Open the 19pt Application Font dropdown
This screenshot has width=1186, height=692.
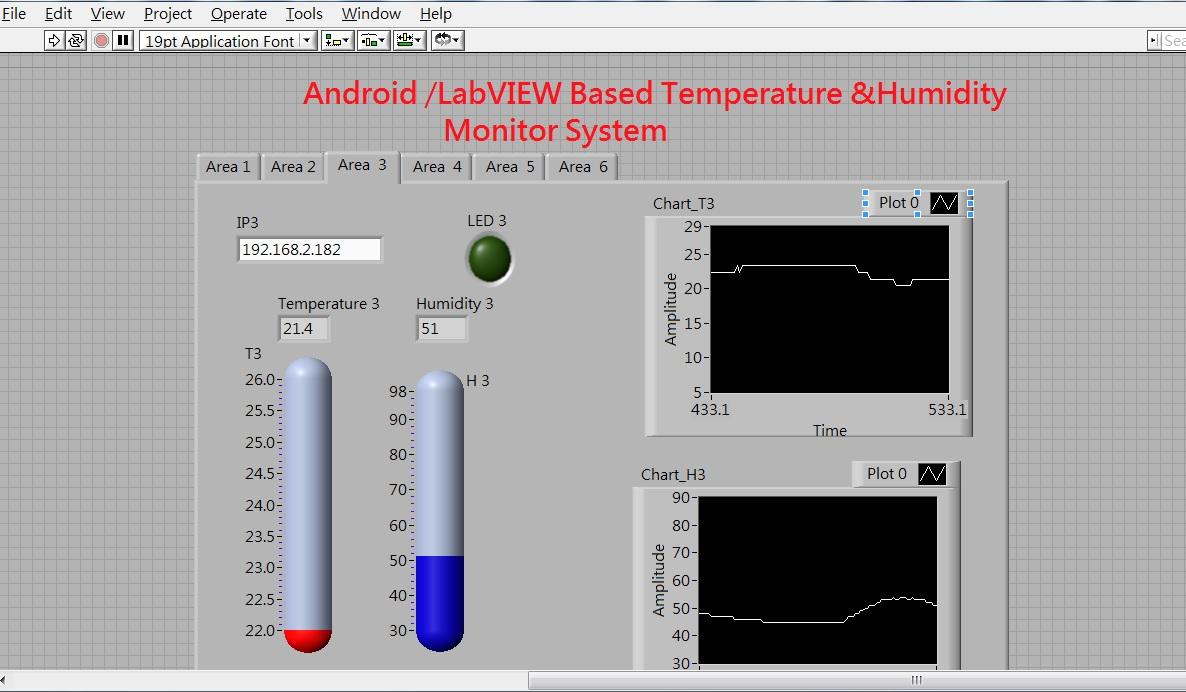click(228, 41)
